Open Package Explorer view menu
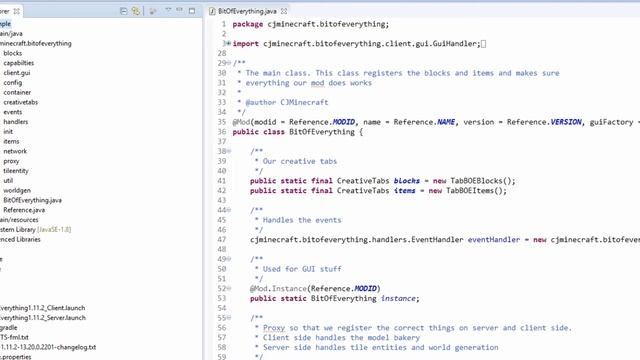The width and height of the screenshot is (640, 360). [x=168, y=10]
